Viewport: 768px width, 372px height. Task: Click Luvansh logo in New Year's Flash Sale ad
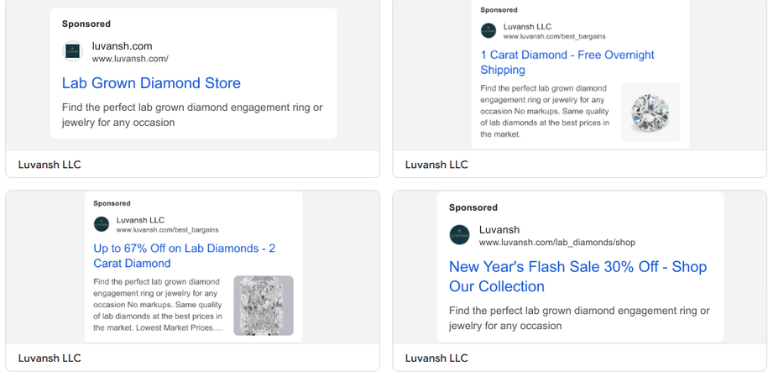[x=459, y=235]
